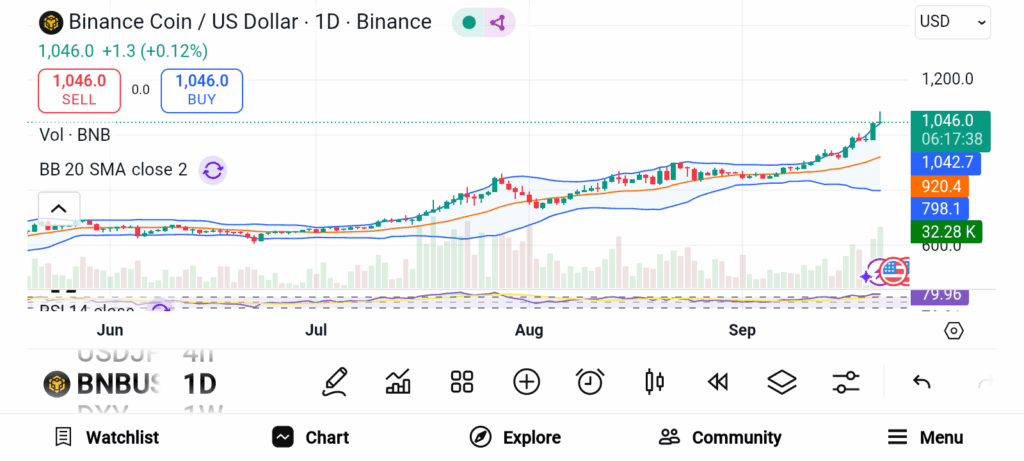Open the USD currency dropdown
This screenshot has height=461, width=1024.
tap(952, 22)
